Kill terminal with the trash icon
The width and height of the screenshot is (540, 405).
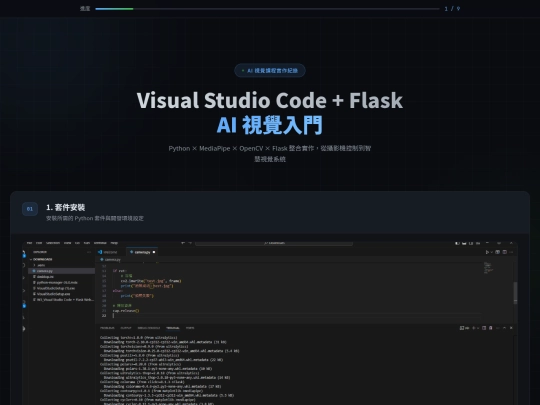pyautogui.click(x=490, y=328)
